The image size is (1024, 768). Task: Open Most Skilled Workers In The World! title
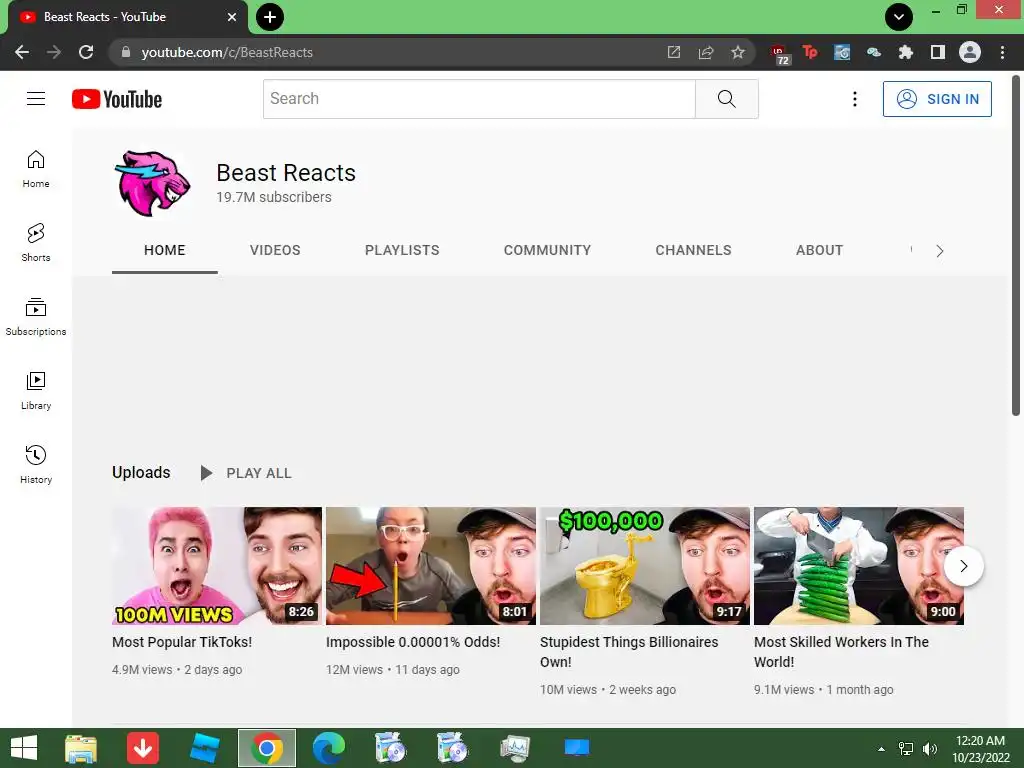(x=841, y=652)
